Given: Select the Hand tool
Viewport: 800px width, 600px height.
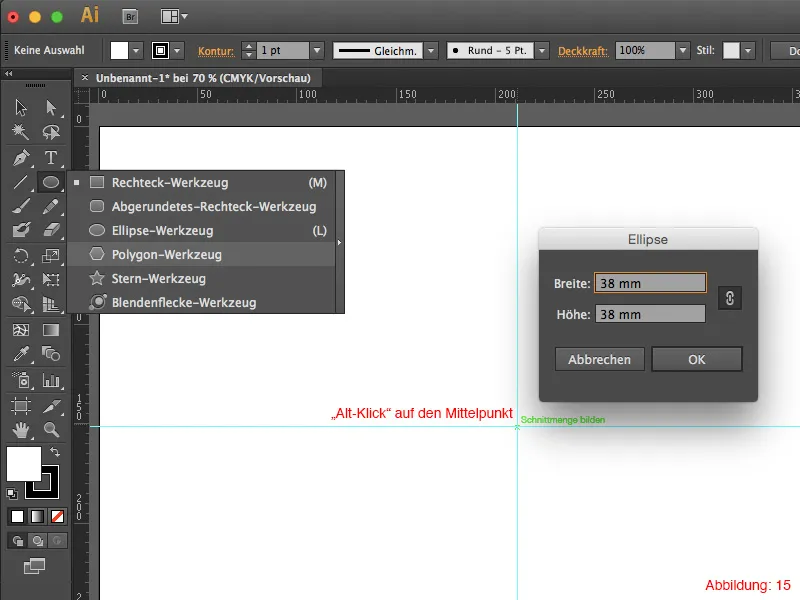Looking at the screenshot, I should [x=21, y=430].
